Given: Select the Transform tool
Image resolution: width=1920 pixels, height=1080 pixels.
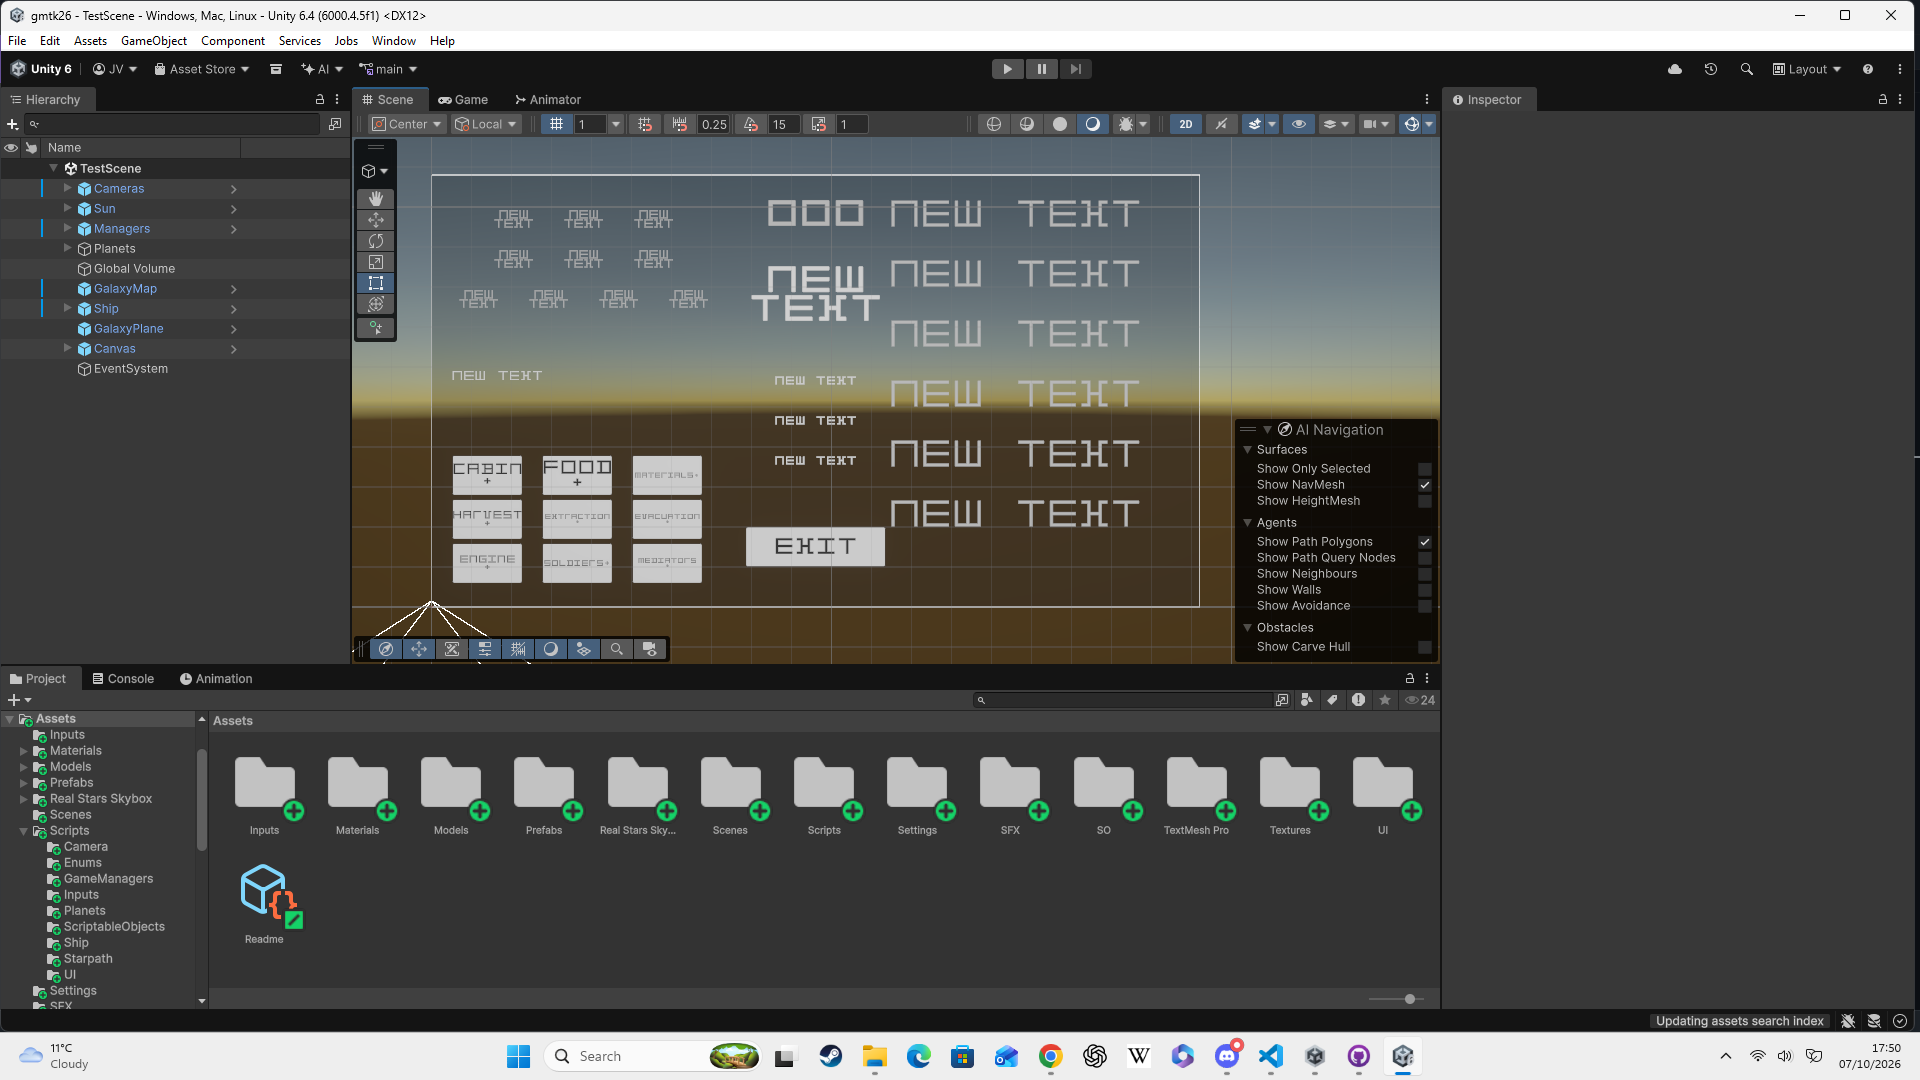Looking at the screenshot, I should pos(376,304).
